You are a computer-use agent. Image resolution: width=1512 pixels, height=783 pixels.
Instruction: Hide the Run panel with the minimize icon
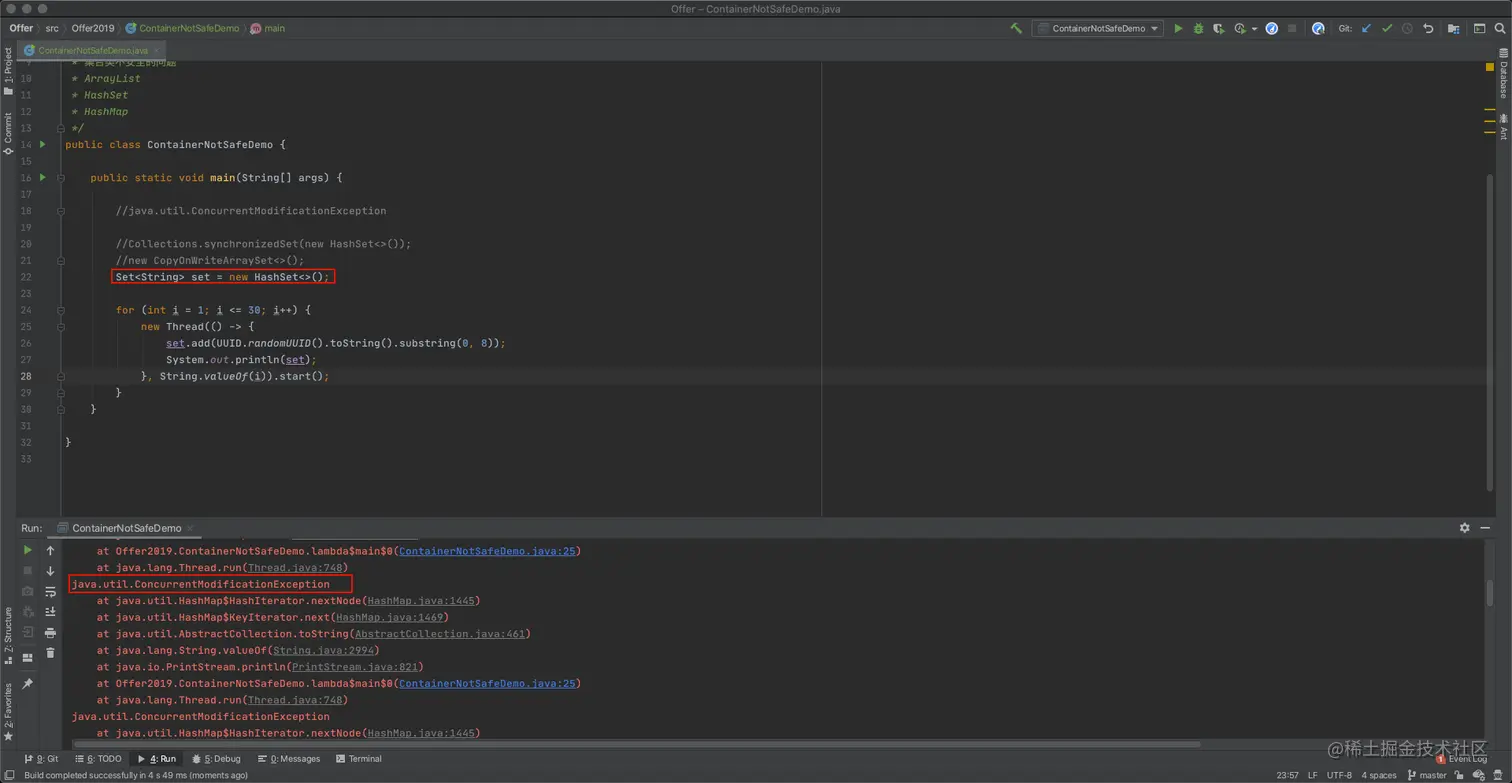(x=1486, y=528)
